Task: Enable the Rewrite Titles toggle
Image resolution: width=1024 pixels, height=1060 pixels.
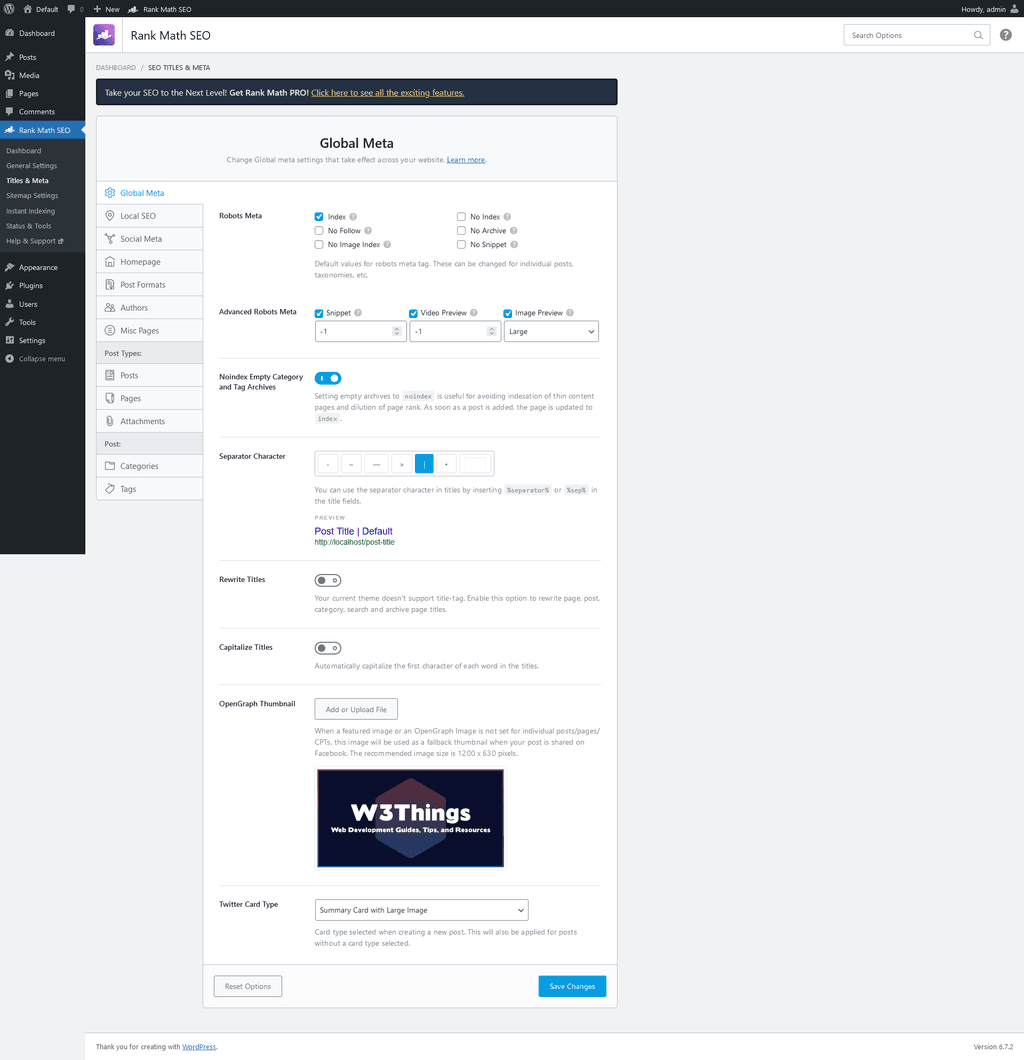Action: [x=328, y=580]
